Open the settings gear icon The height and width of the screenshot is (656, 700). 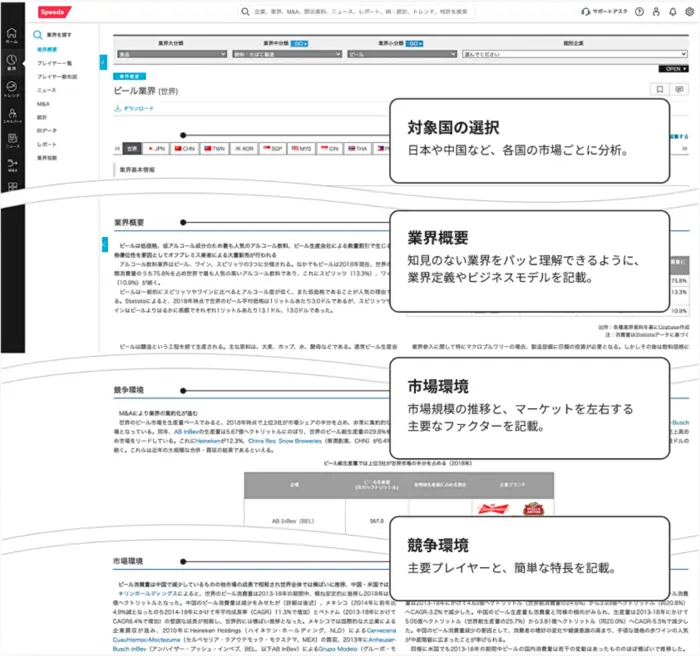pyautogui.click(x=689, y=12)
